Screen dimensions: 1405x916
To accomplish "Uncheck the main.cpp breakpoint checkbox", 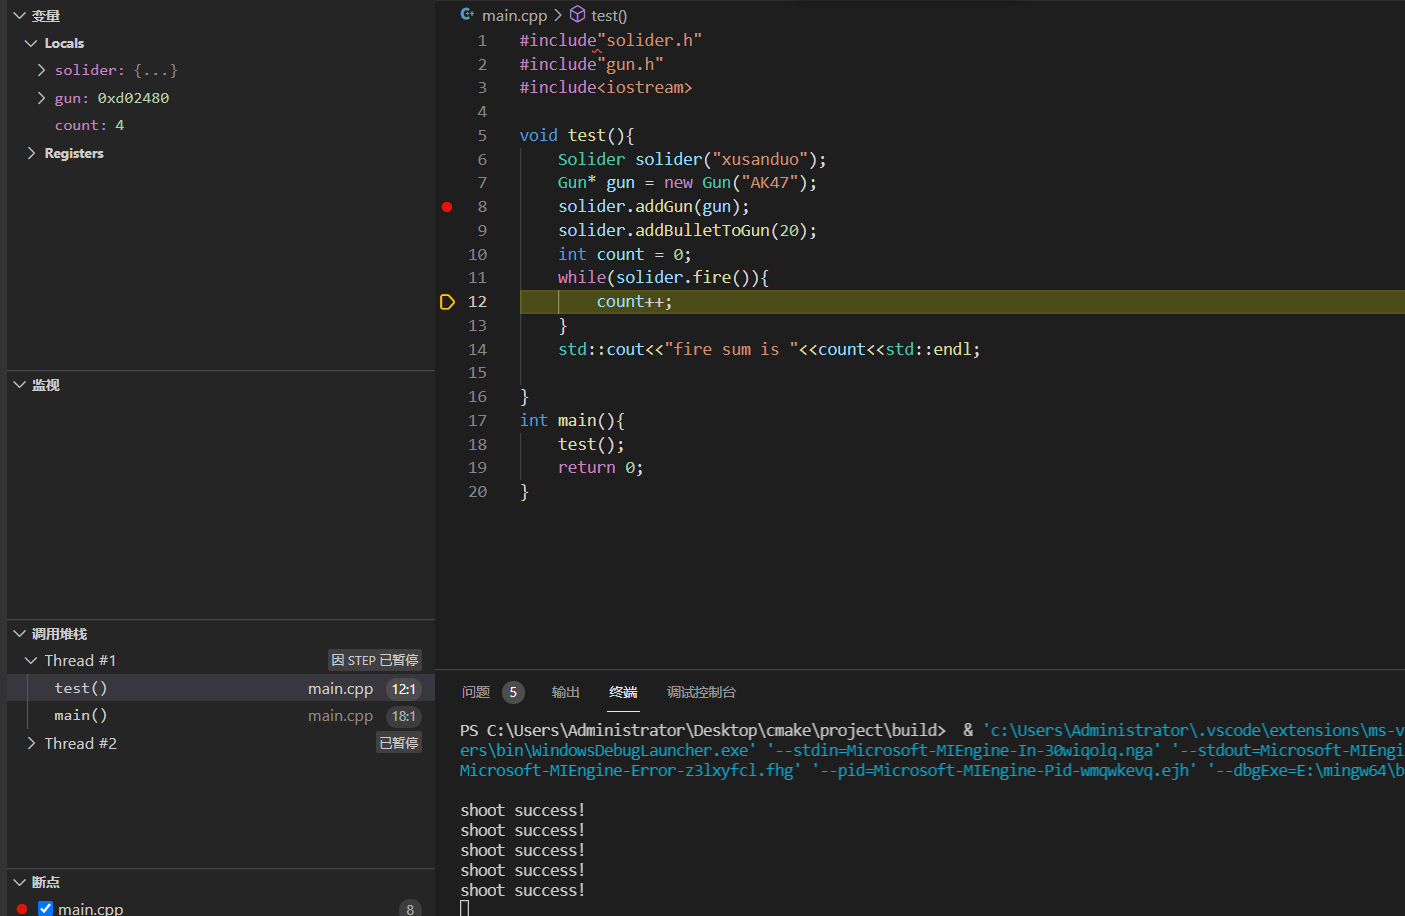I will [45, 909].
